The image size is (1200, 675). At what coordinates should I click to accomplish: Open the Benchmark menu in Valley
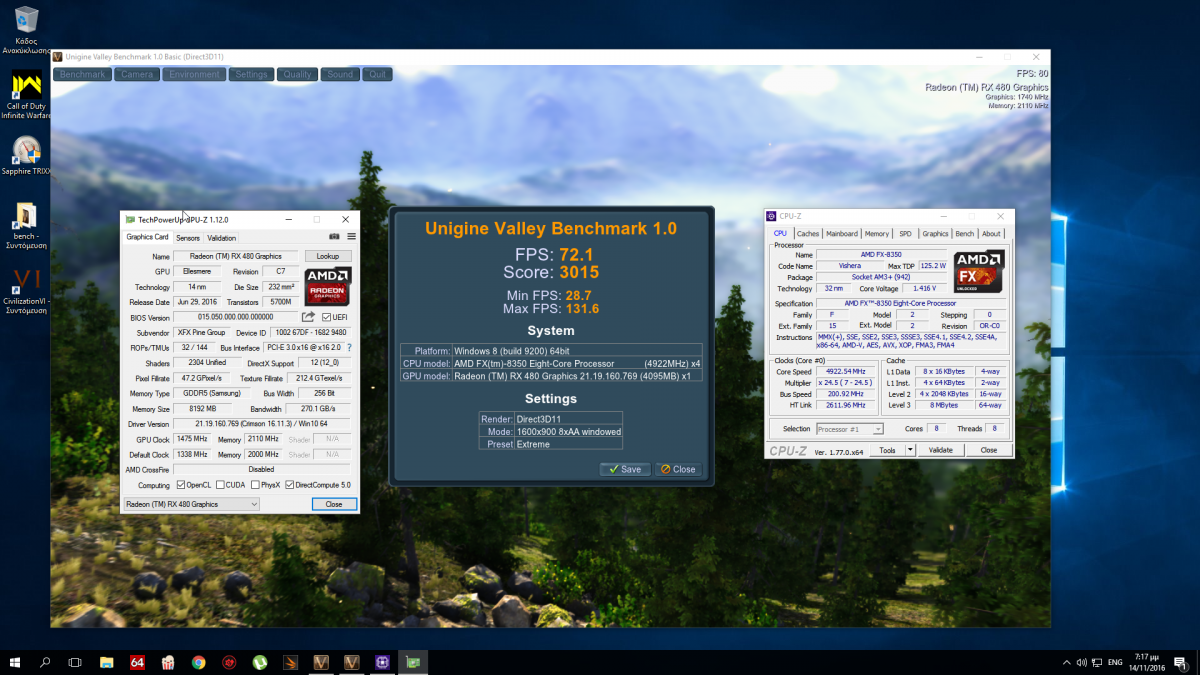(82, 74)
